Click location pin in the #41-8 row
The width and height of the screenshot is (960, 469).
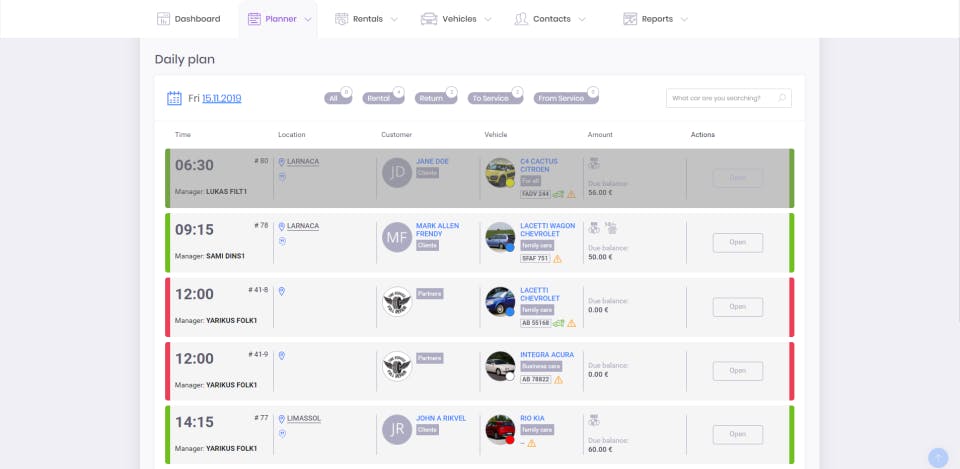pyautogui.click(x=282, y=291)
